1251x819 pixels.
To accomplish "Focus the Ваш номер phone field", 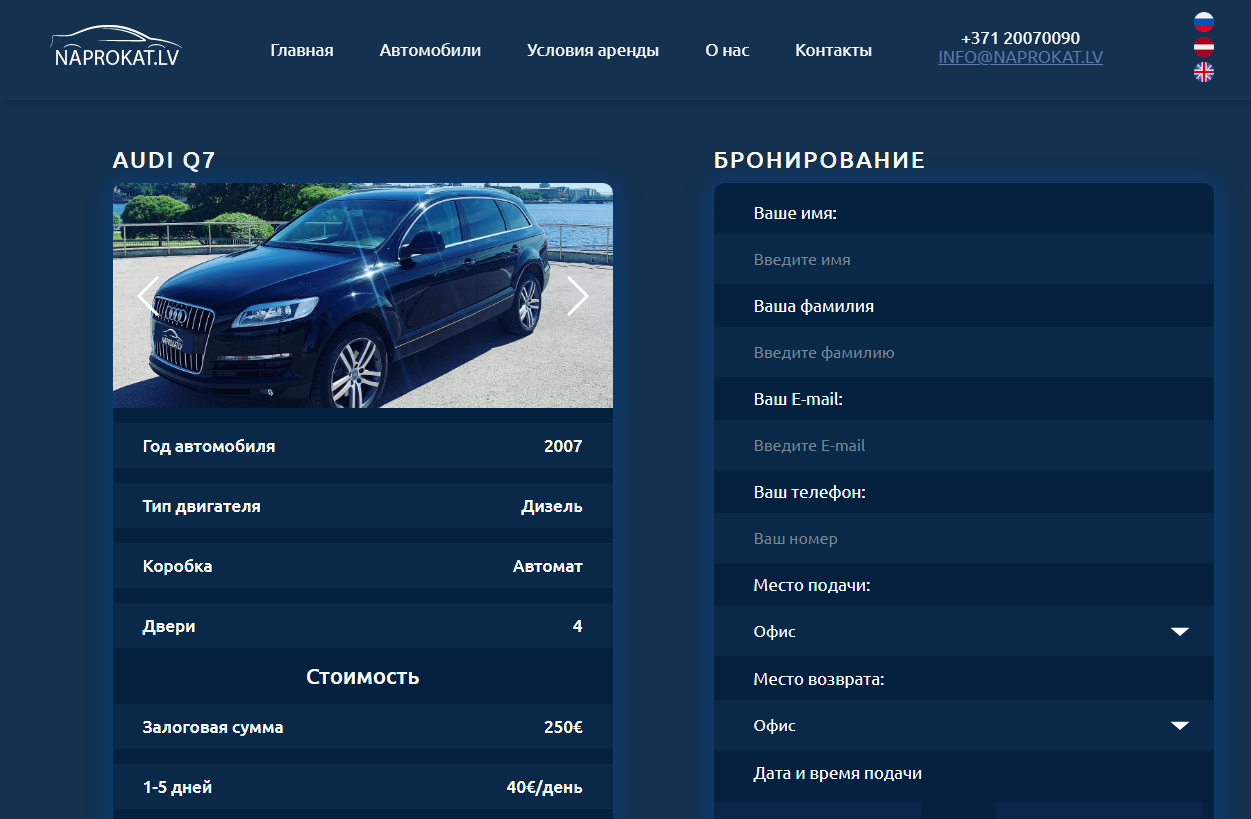I will 964,538.
